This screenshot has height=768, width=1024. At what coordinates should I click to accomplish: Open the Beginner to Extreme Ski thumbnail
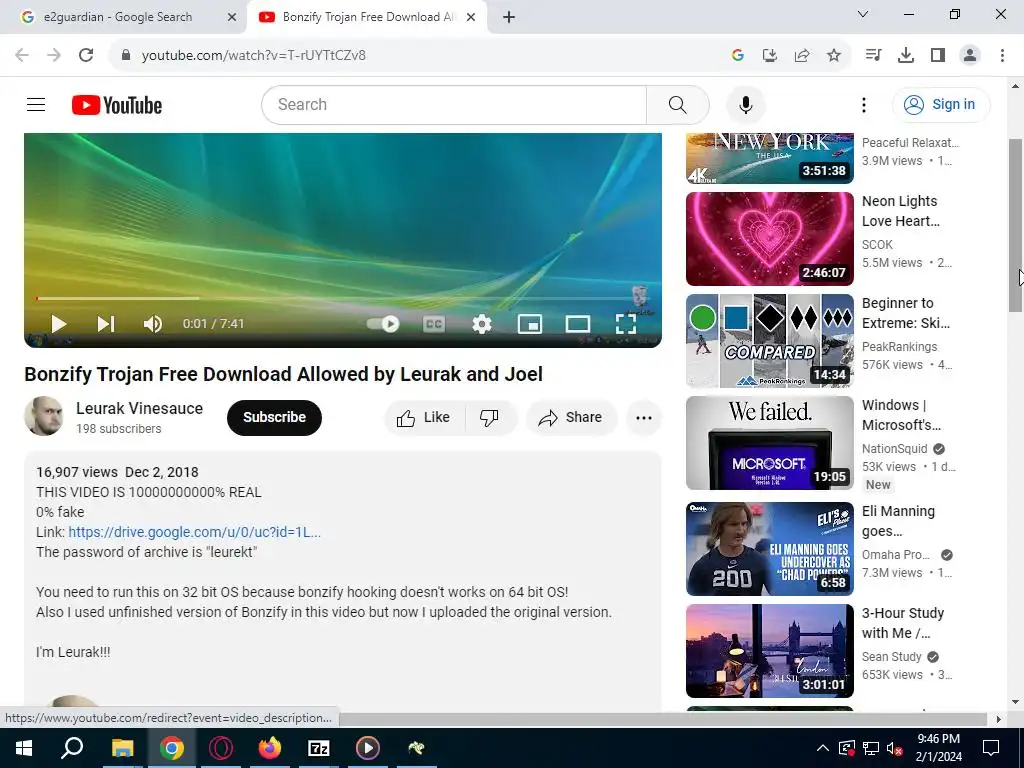click(x=769, y=341)
